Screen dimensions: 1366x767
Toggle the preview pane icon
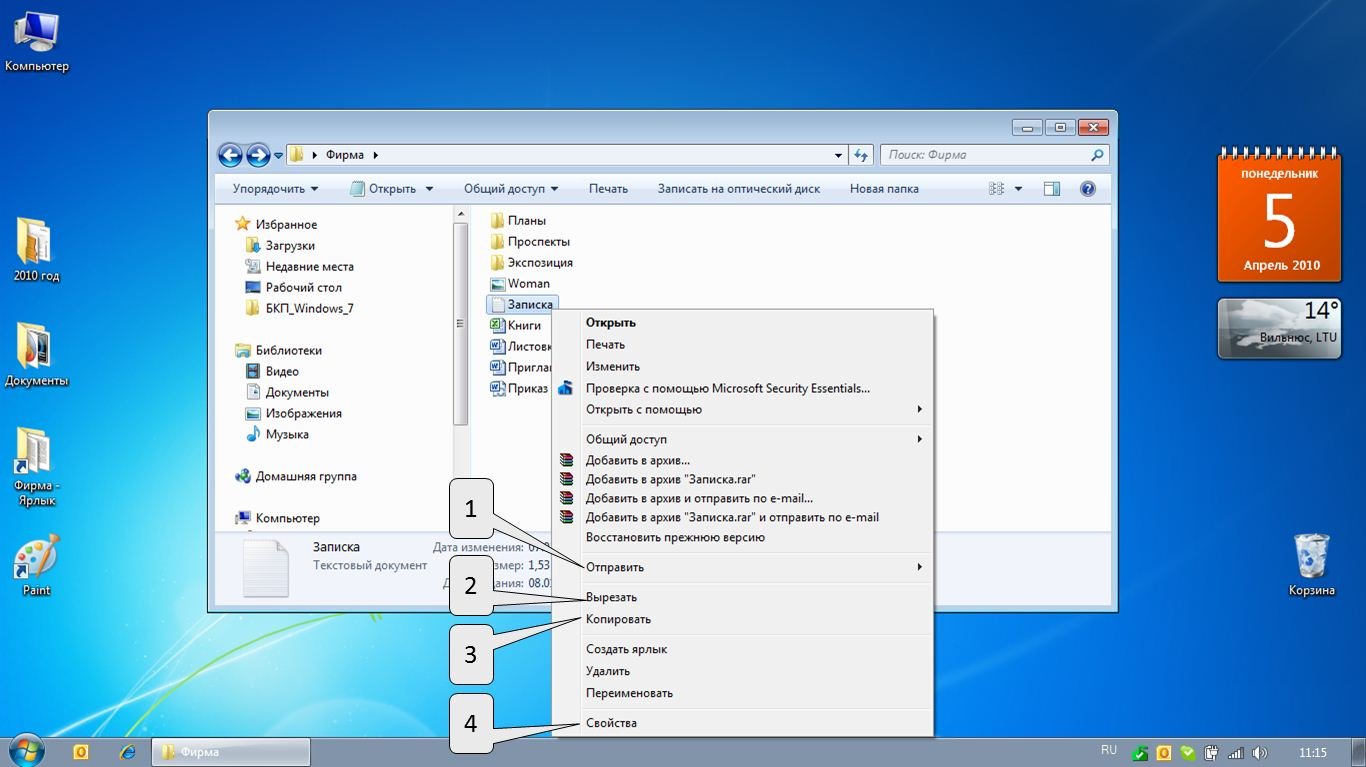(1051, 189)
